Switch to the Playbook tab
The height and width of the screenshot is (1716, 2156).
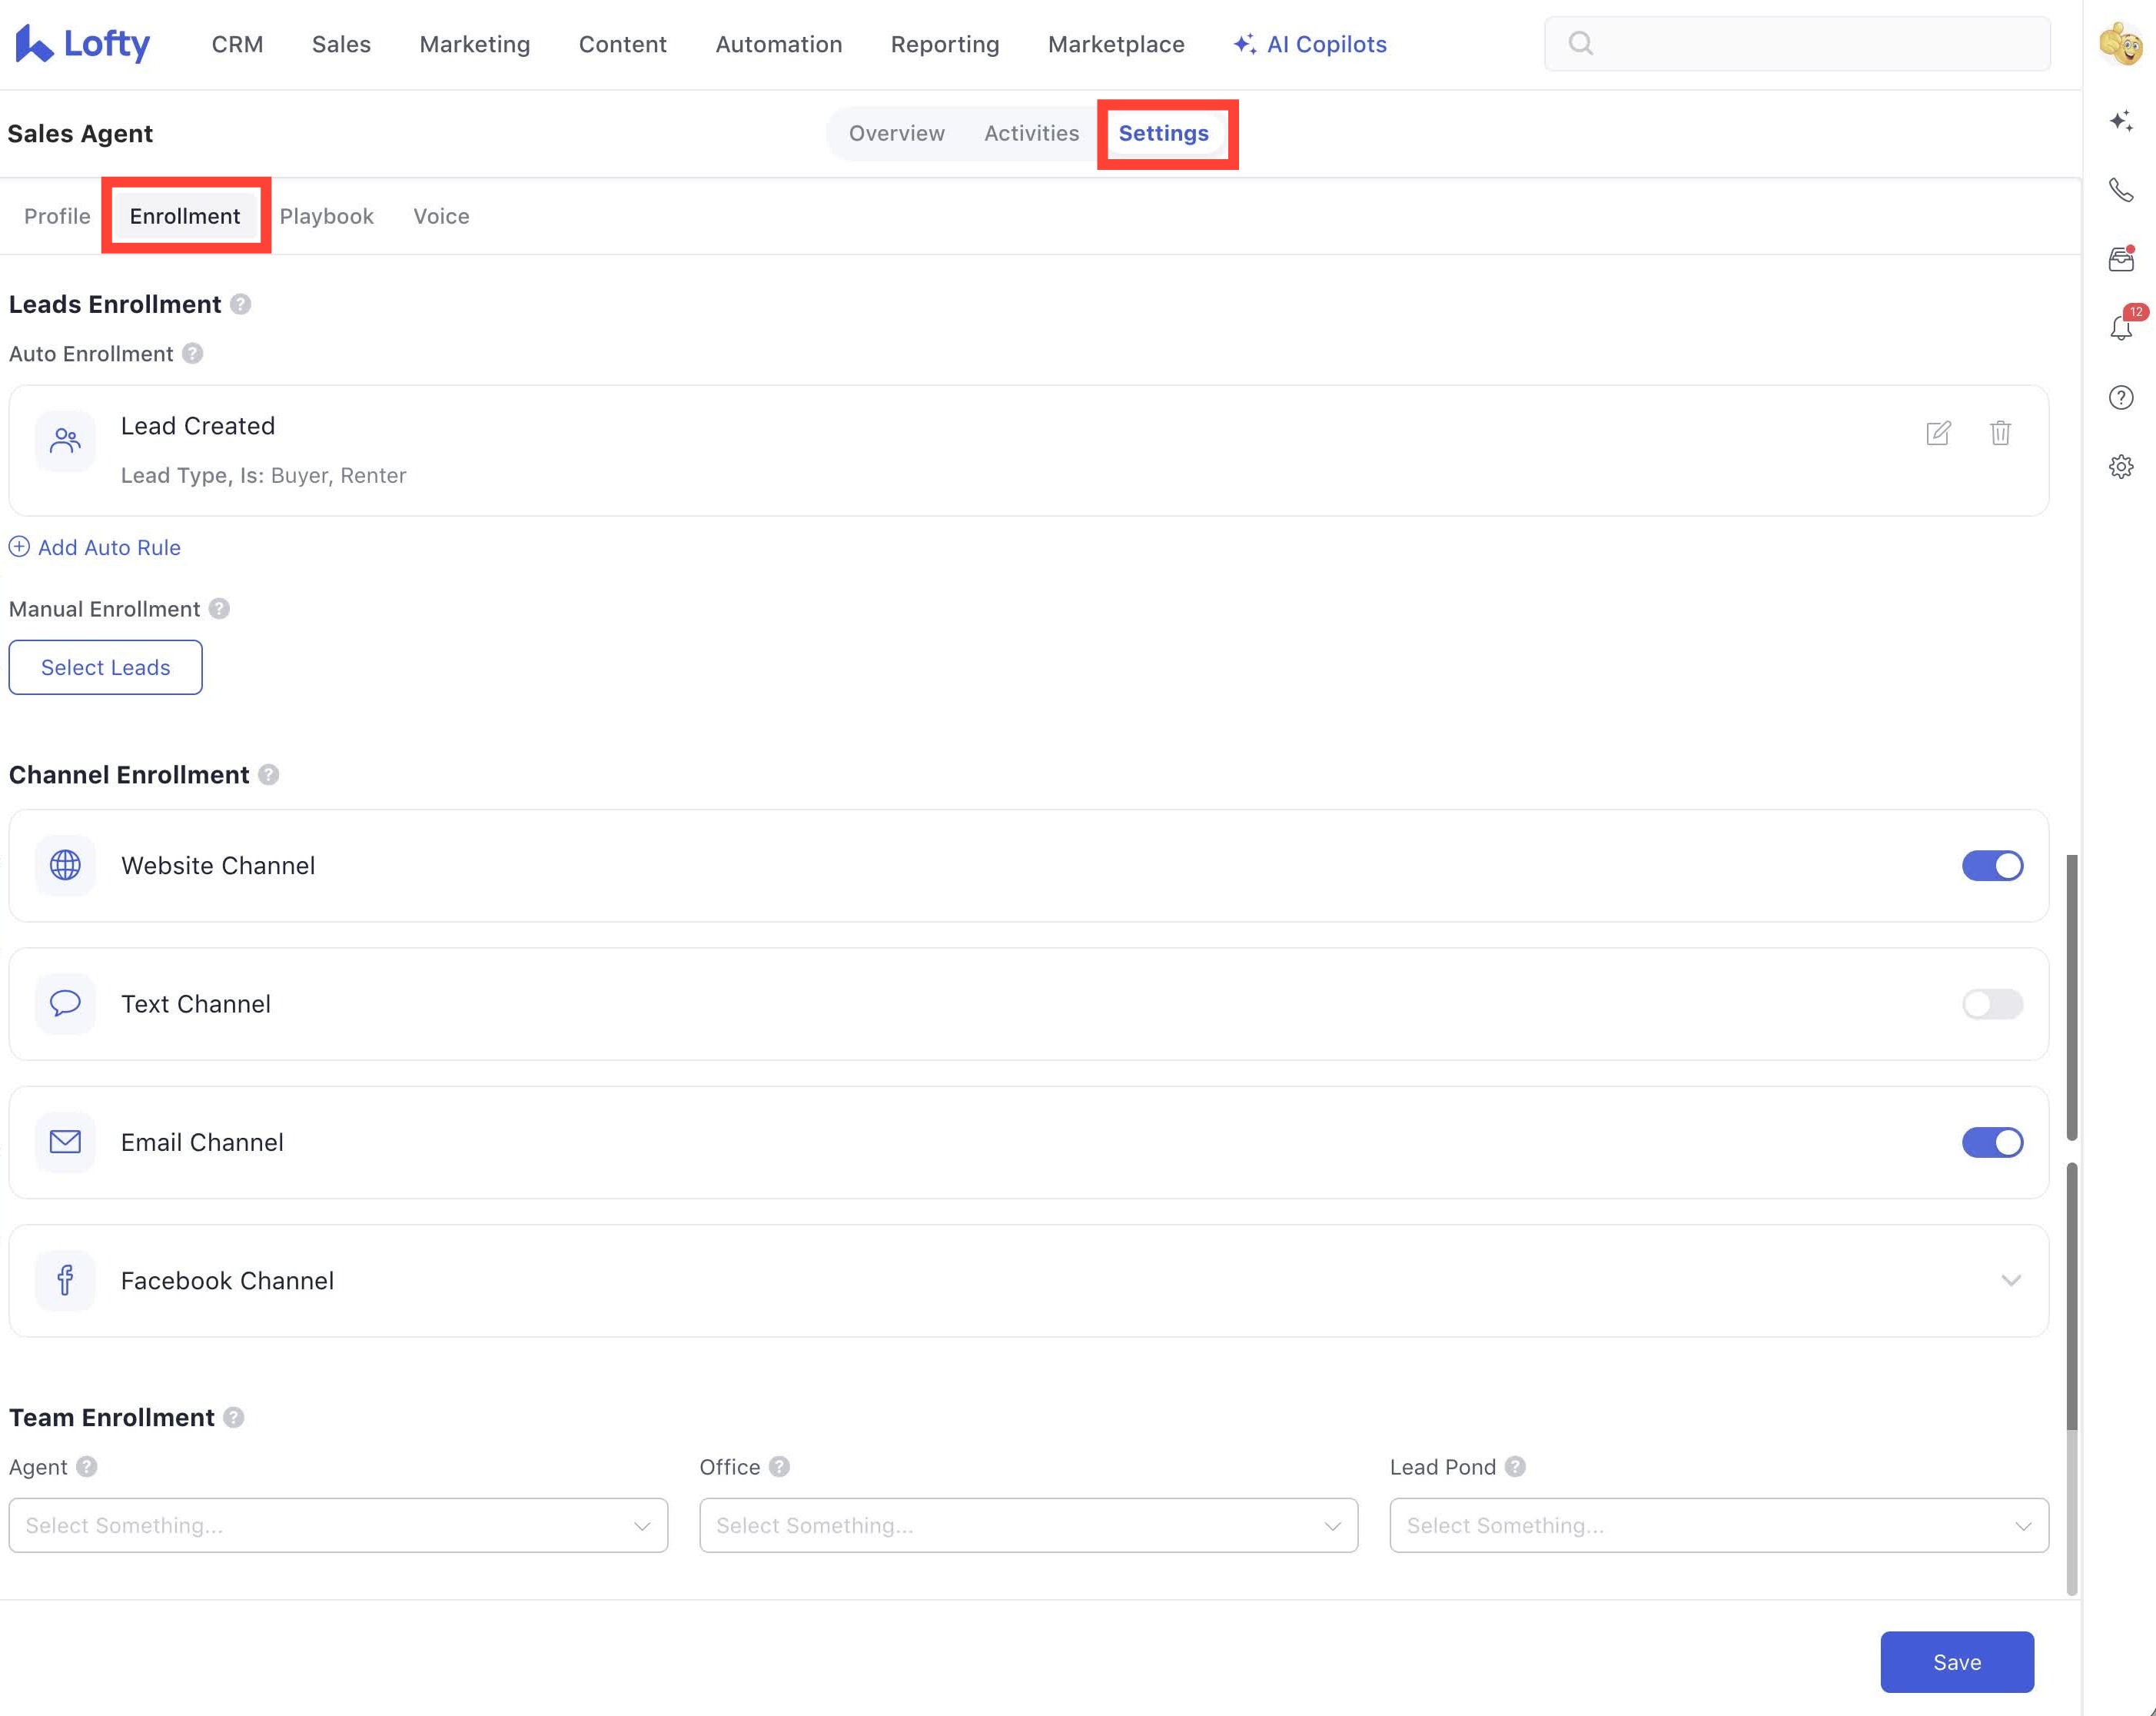pos(326,216)
